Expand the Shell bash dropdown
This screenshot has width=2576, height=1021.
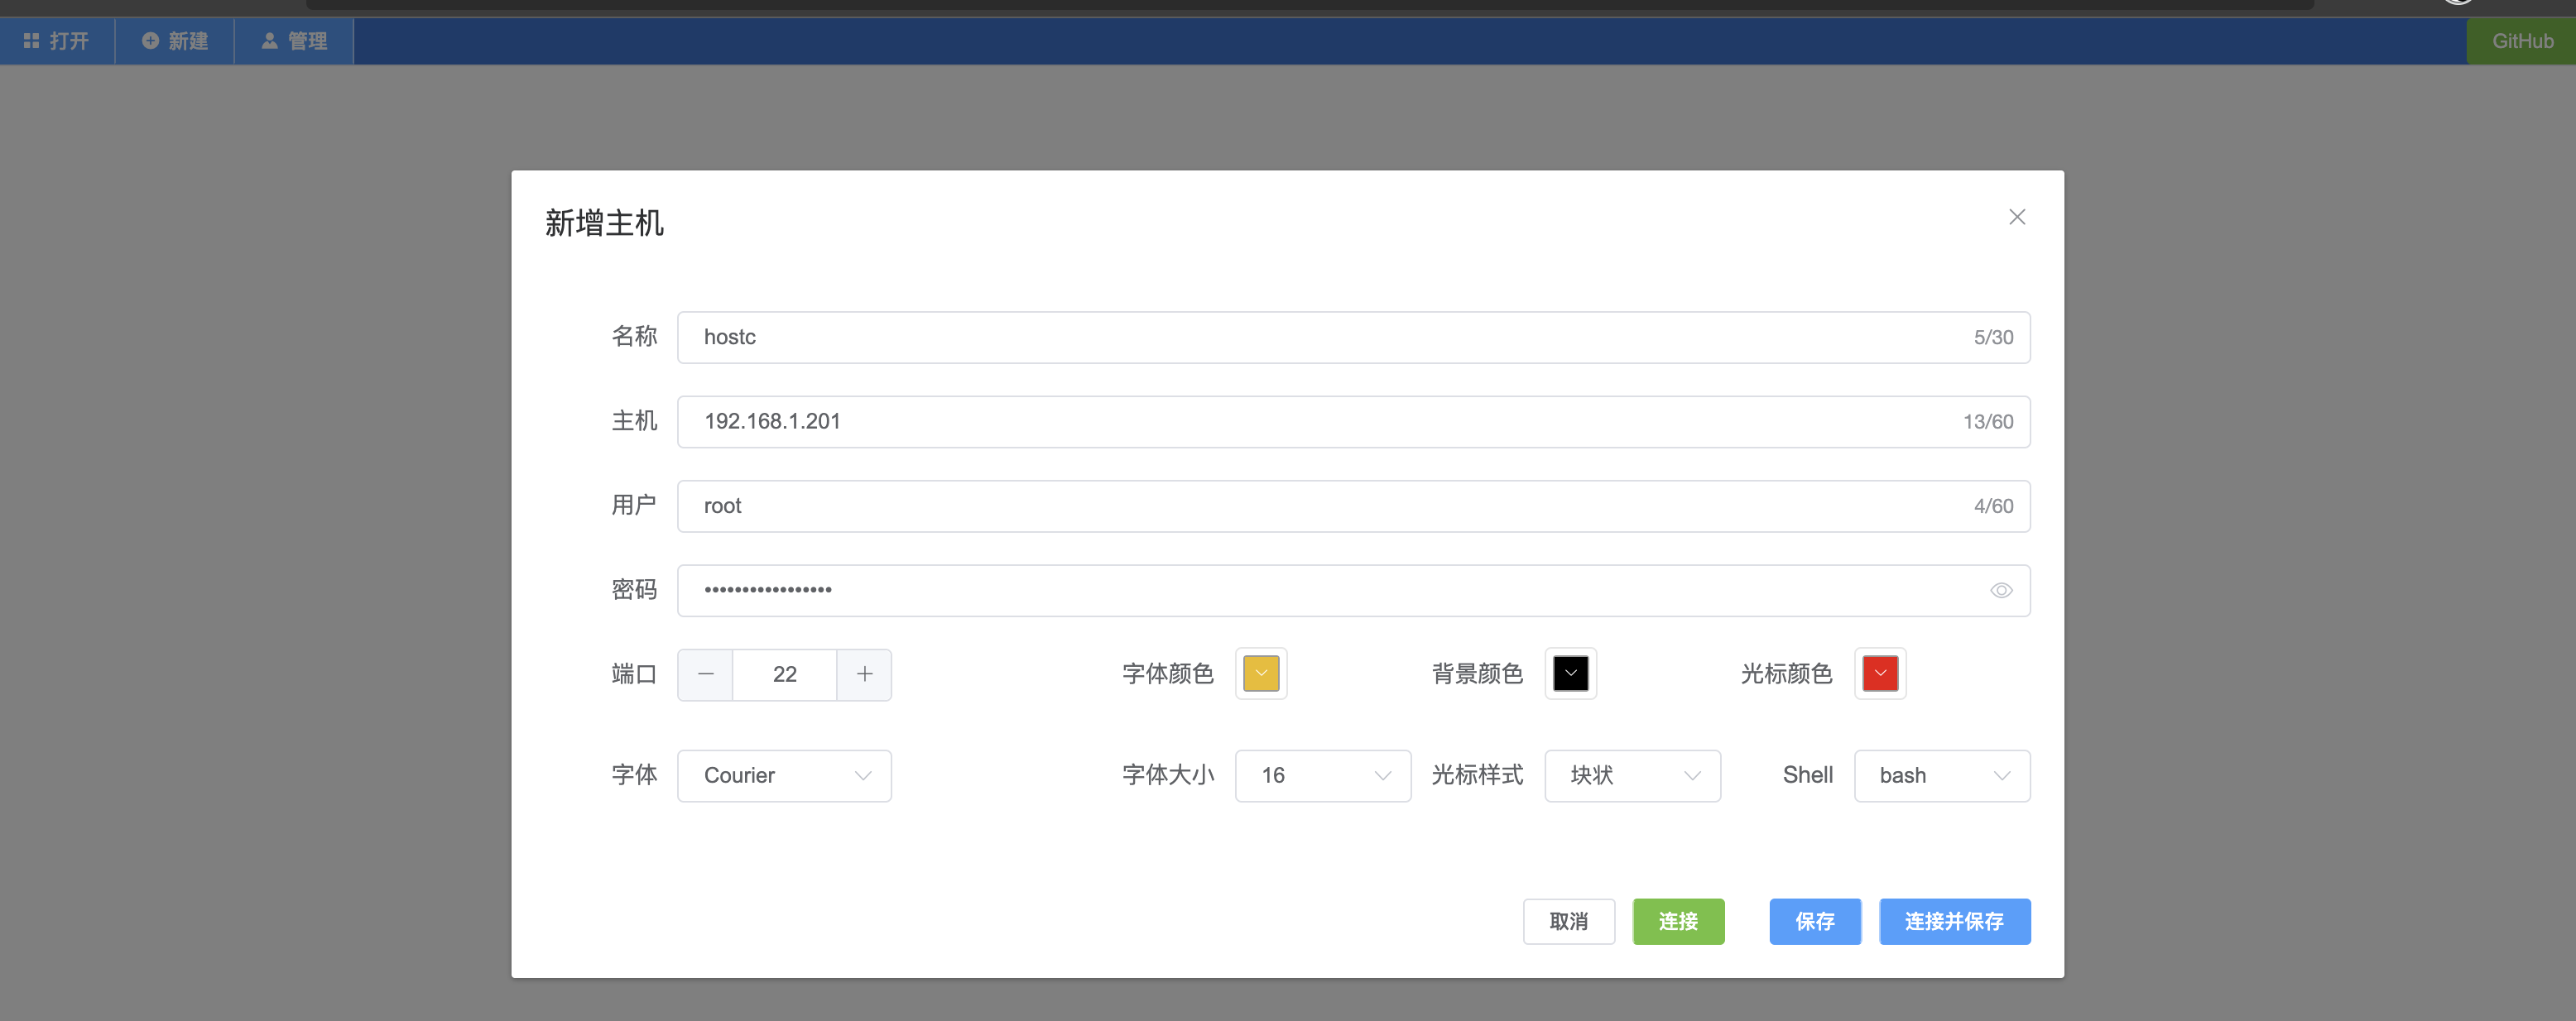click(x=1941, y=775)
